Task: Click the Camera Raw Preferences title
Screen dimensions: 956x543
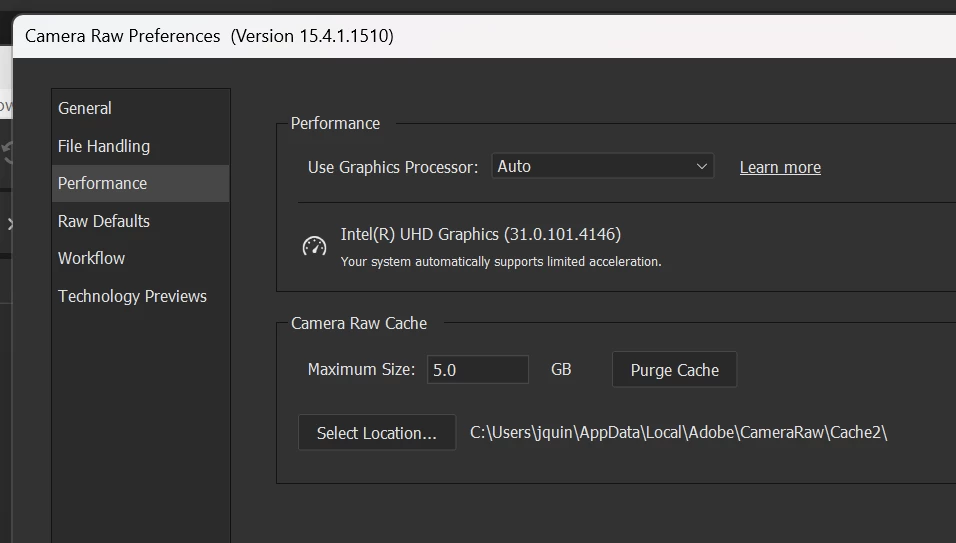Action: point(209,36)
